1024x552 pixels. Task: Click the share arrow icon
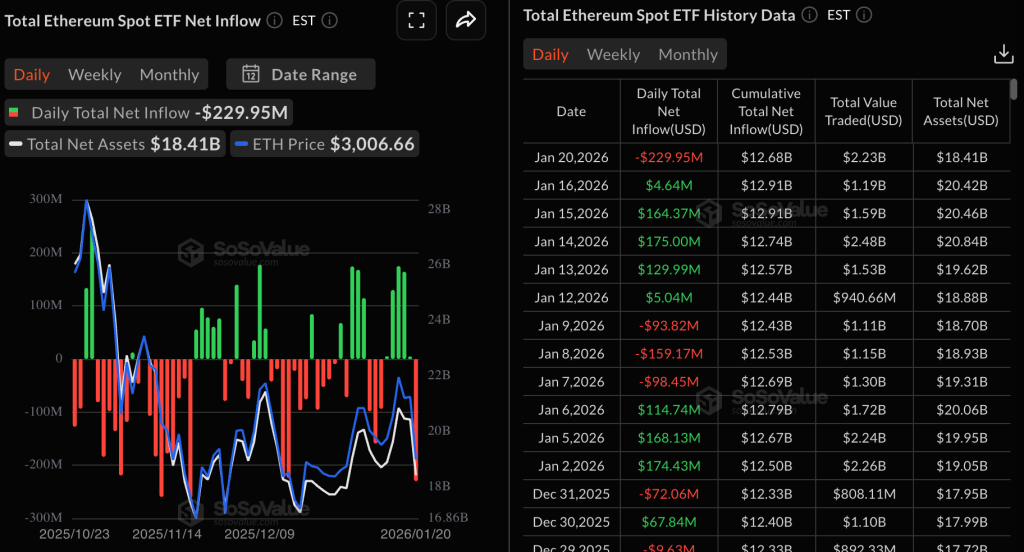465,20
